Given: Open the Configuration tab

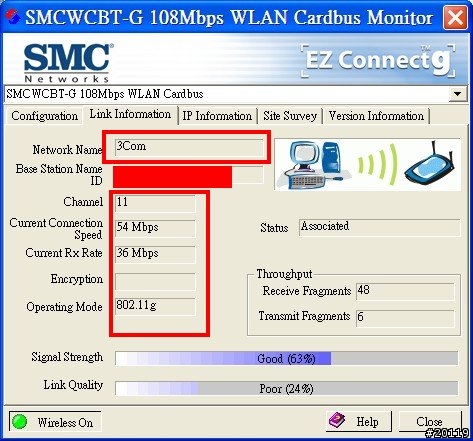Looking at the screenshot, I should 44,116.
